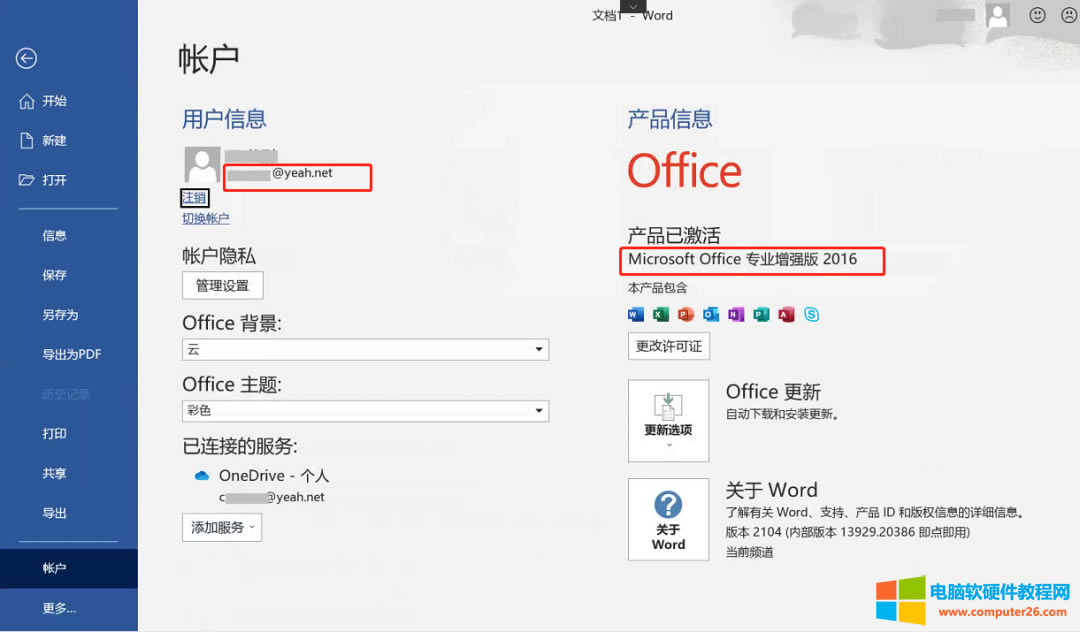The height and width of the screenshot is (632, 1080).
Task: Click the 注销 sign out link
Action: pyautogui.click(x=194, y=198)
